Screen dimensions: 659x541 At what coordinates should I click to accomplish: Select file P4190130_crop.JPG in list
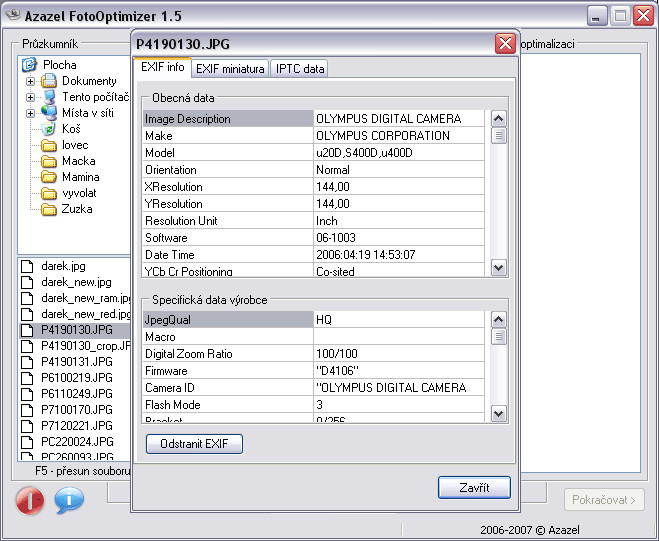pos(86,346)
